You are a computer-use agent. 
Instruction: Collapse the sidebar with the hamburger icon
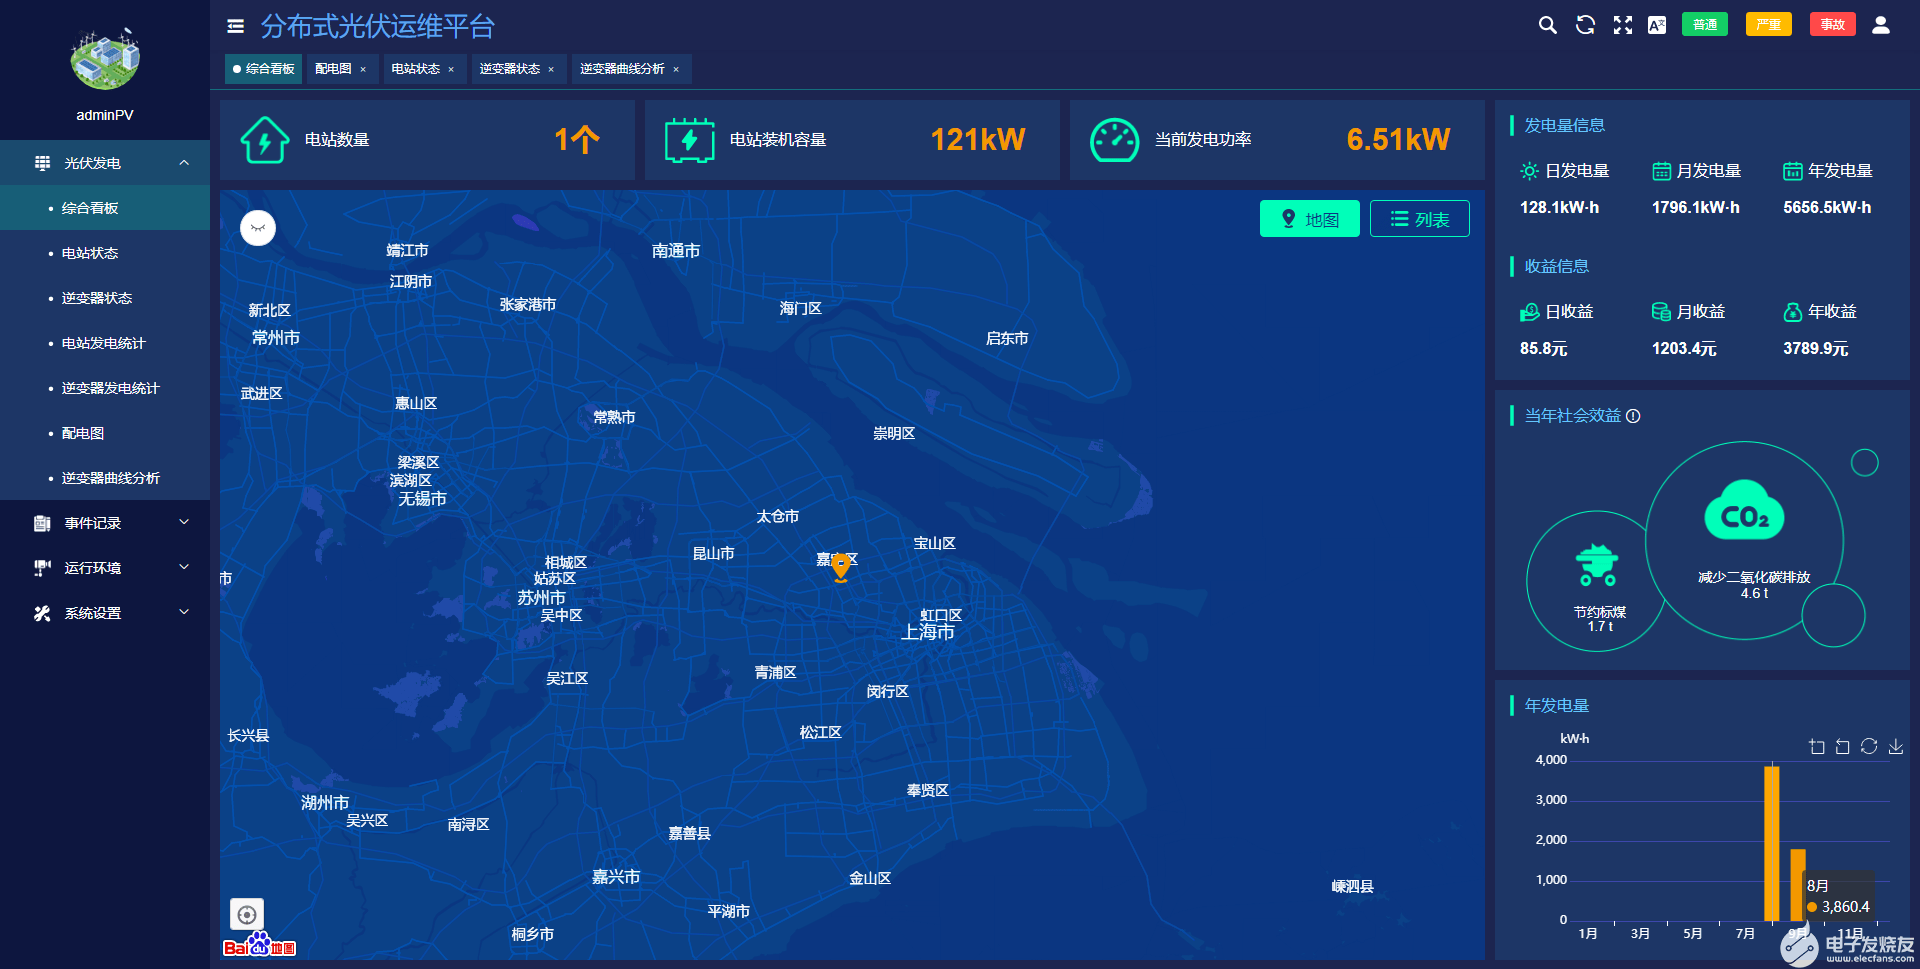tap(236, 27)
